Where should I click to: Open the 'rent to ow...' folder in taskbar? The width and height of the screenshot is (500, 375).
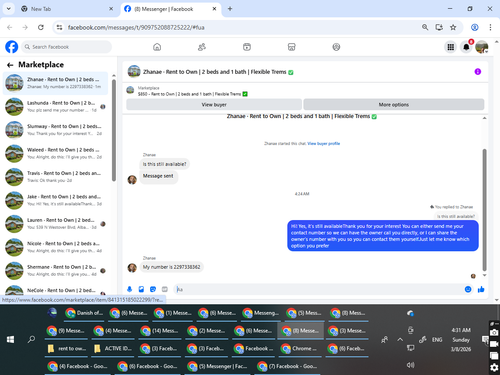[66, 349]
